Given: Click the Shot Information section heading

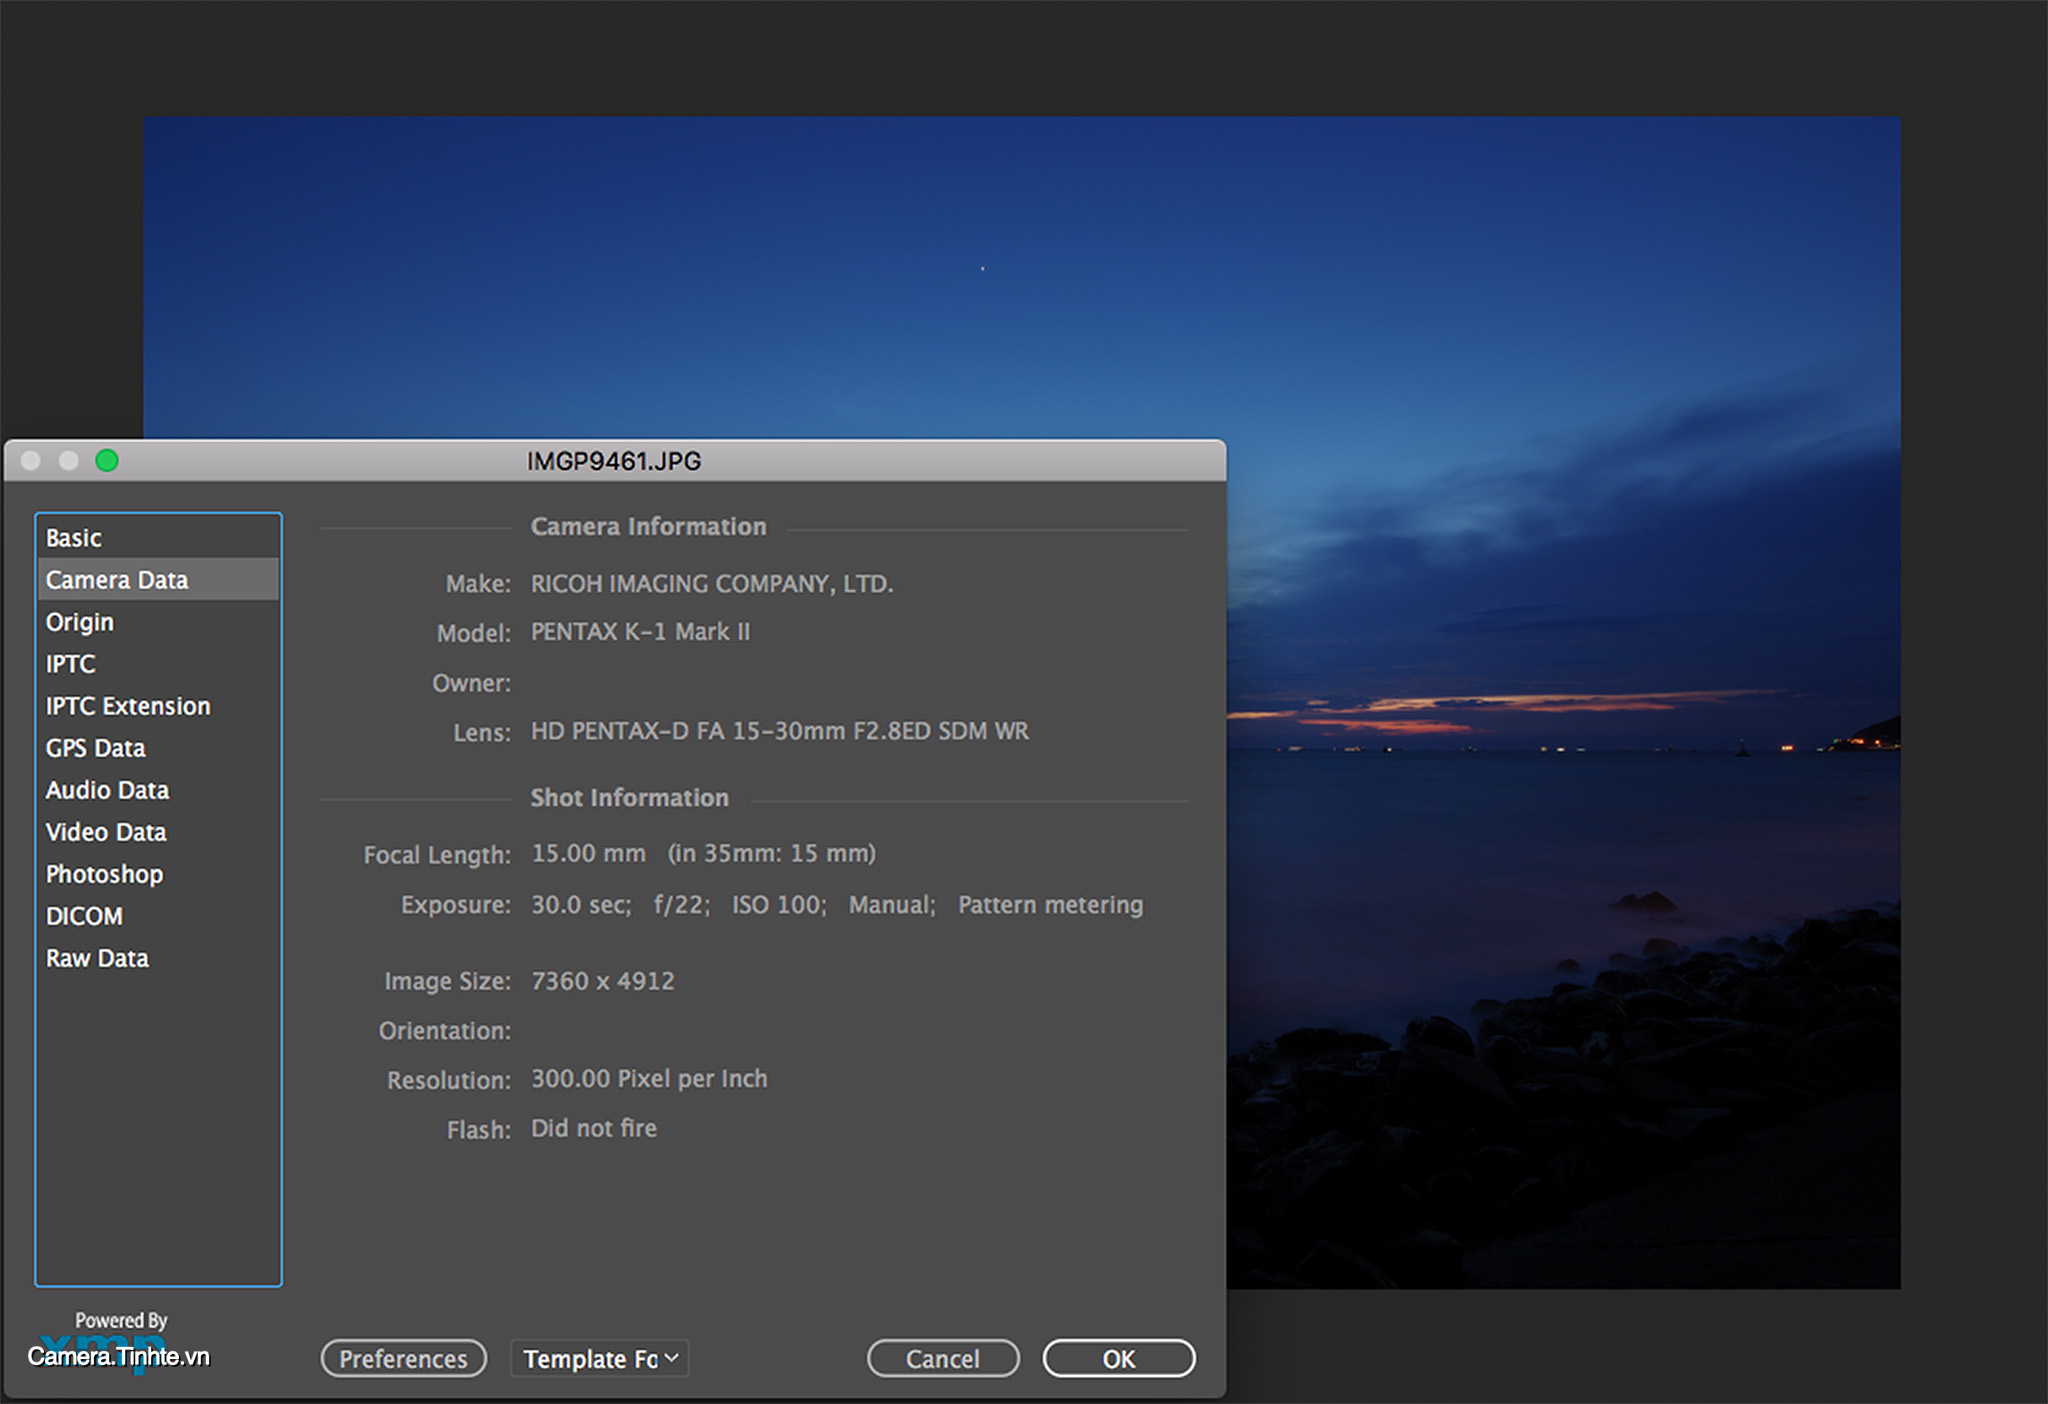Looking at the screenshot, I should tap(629, 798).
